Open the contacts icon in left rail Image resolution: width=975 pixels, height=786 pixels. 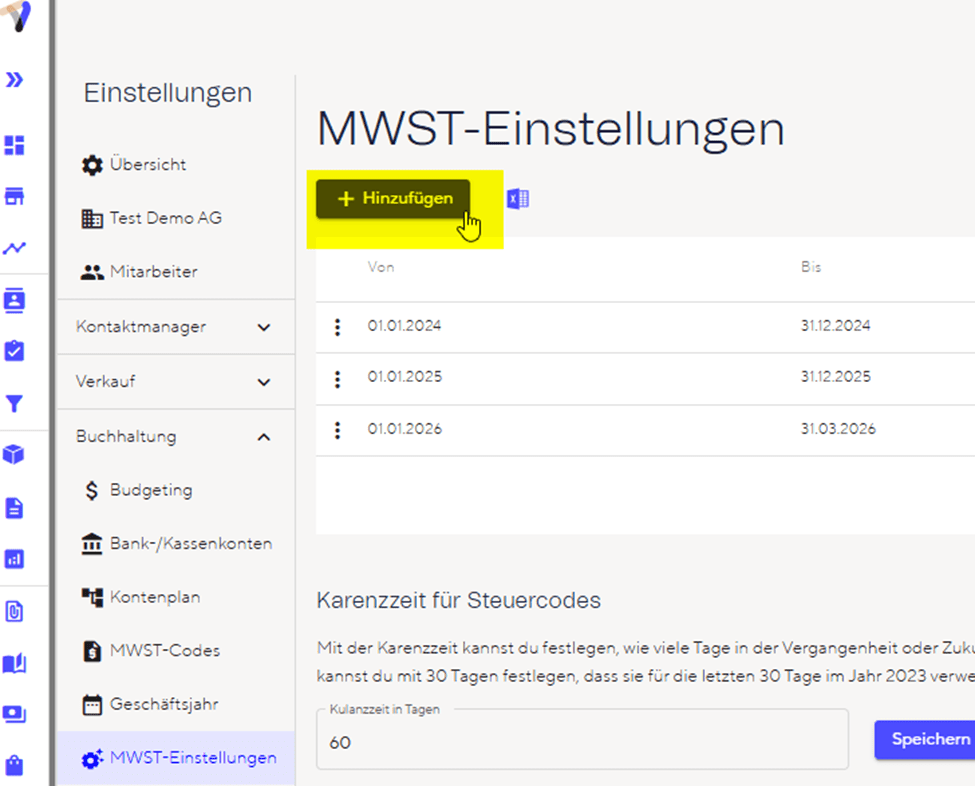click(x=15, y=300)
